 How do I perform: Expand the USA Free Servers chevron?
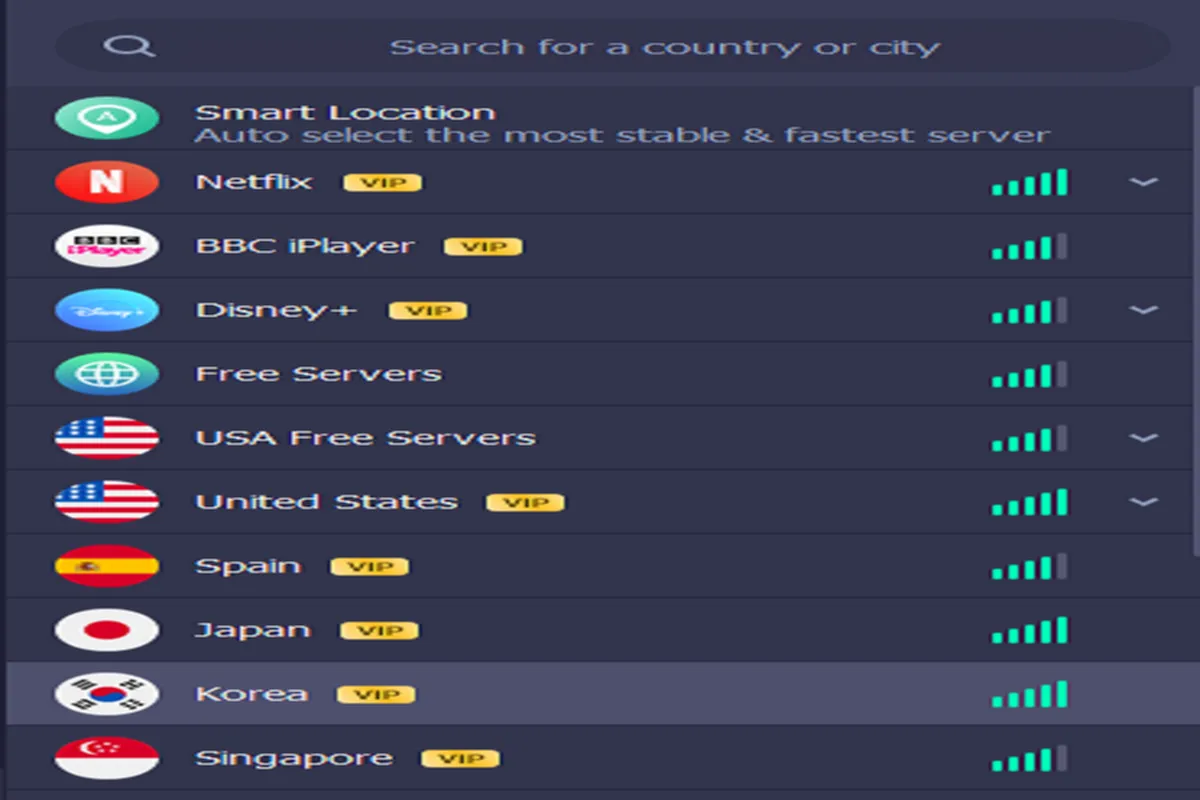(1143, 438)
